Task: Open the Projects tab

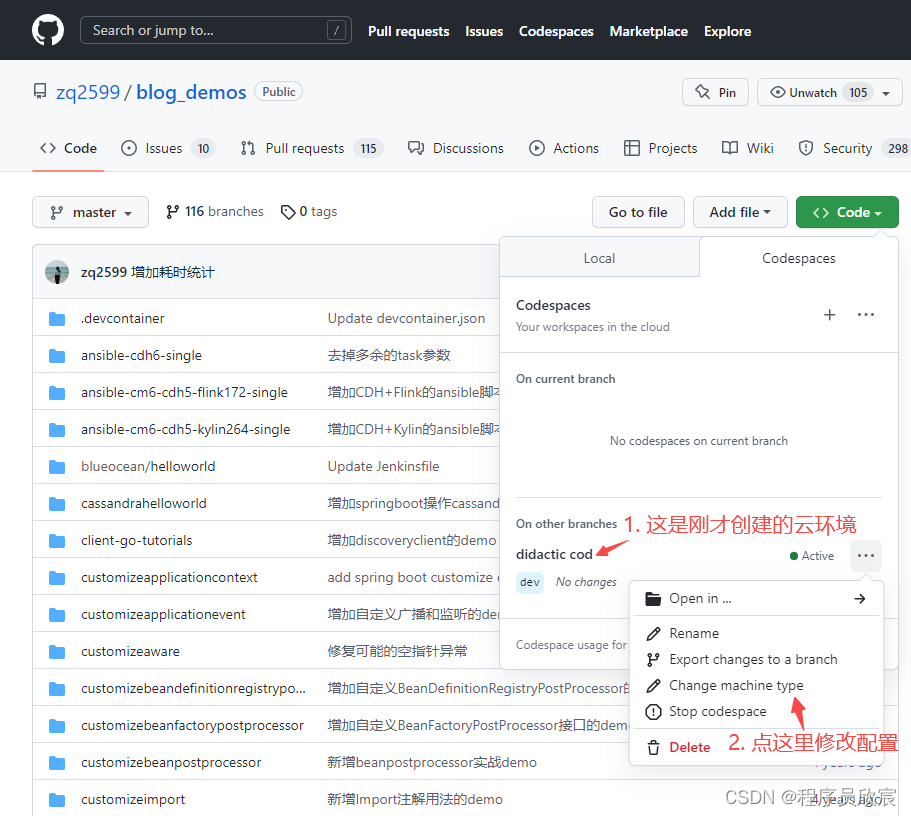Action: (661, 148)
